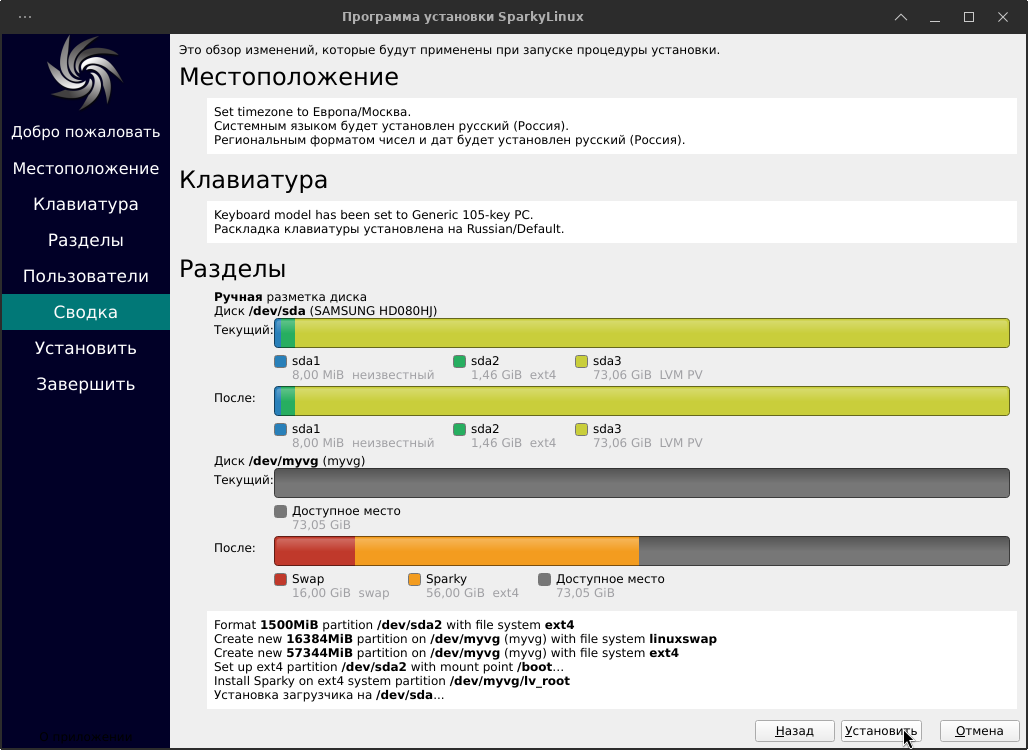Open the faint О приложении link
Image resolution: width=1028 pixels, height=750 pixels.
click(85, 737)
